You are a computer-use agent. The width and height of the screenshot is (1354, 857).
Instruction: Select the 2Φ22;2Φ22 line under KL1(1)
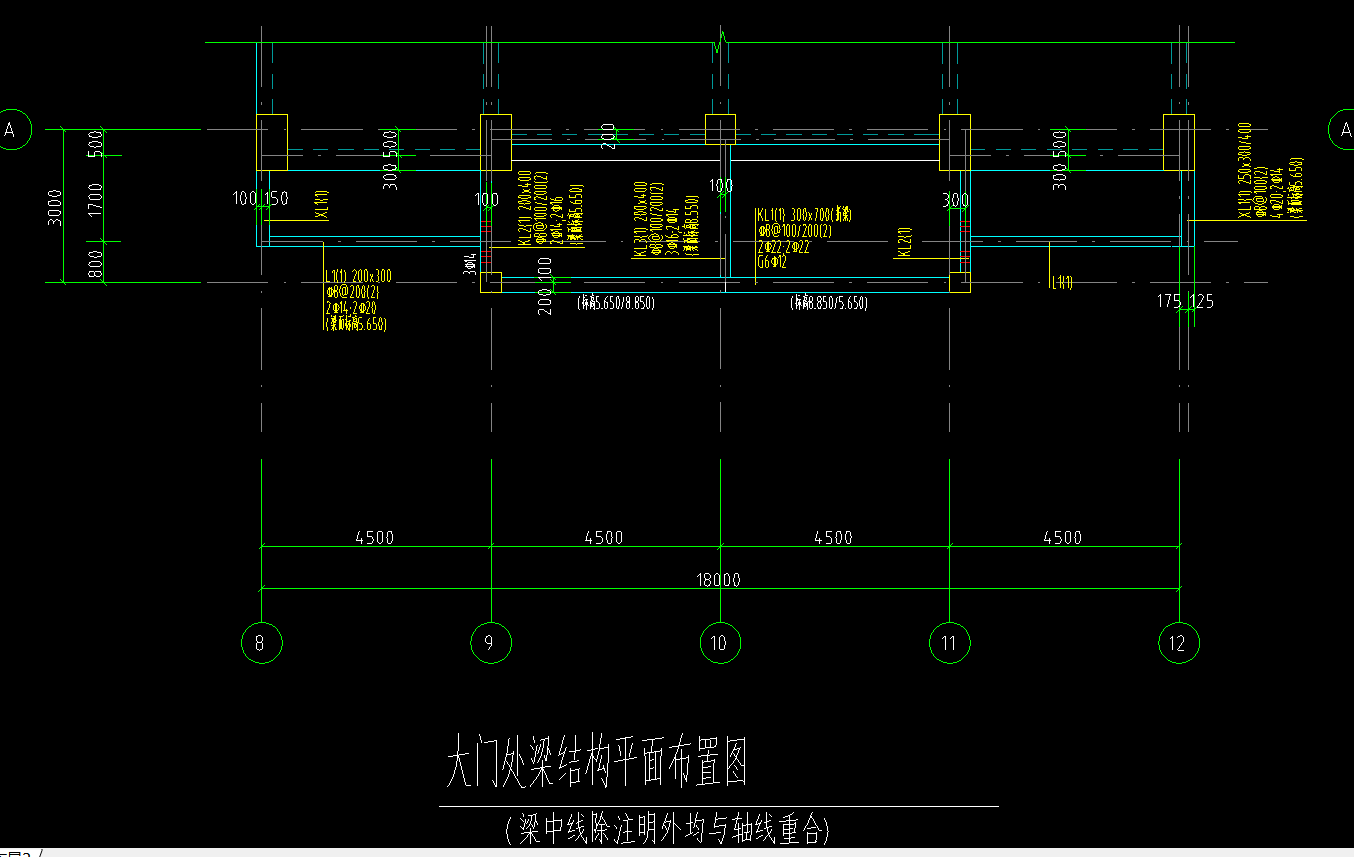[x=783, y=247]
